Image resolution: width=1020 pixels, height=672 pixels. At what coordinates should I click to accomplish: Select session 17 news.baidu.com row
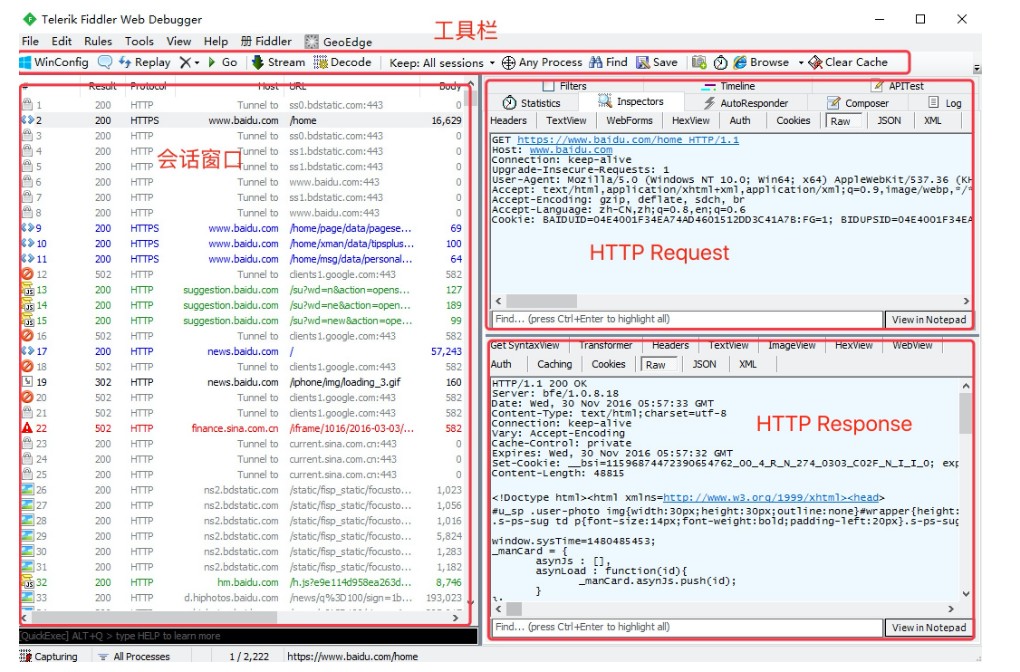coord(242,351)
